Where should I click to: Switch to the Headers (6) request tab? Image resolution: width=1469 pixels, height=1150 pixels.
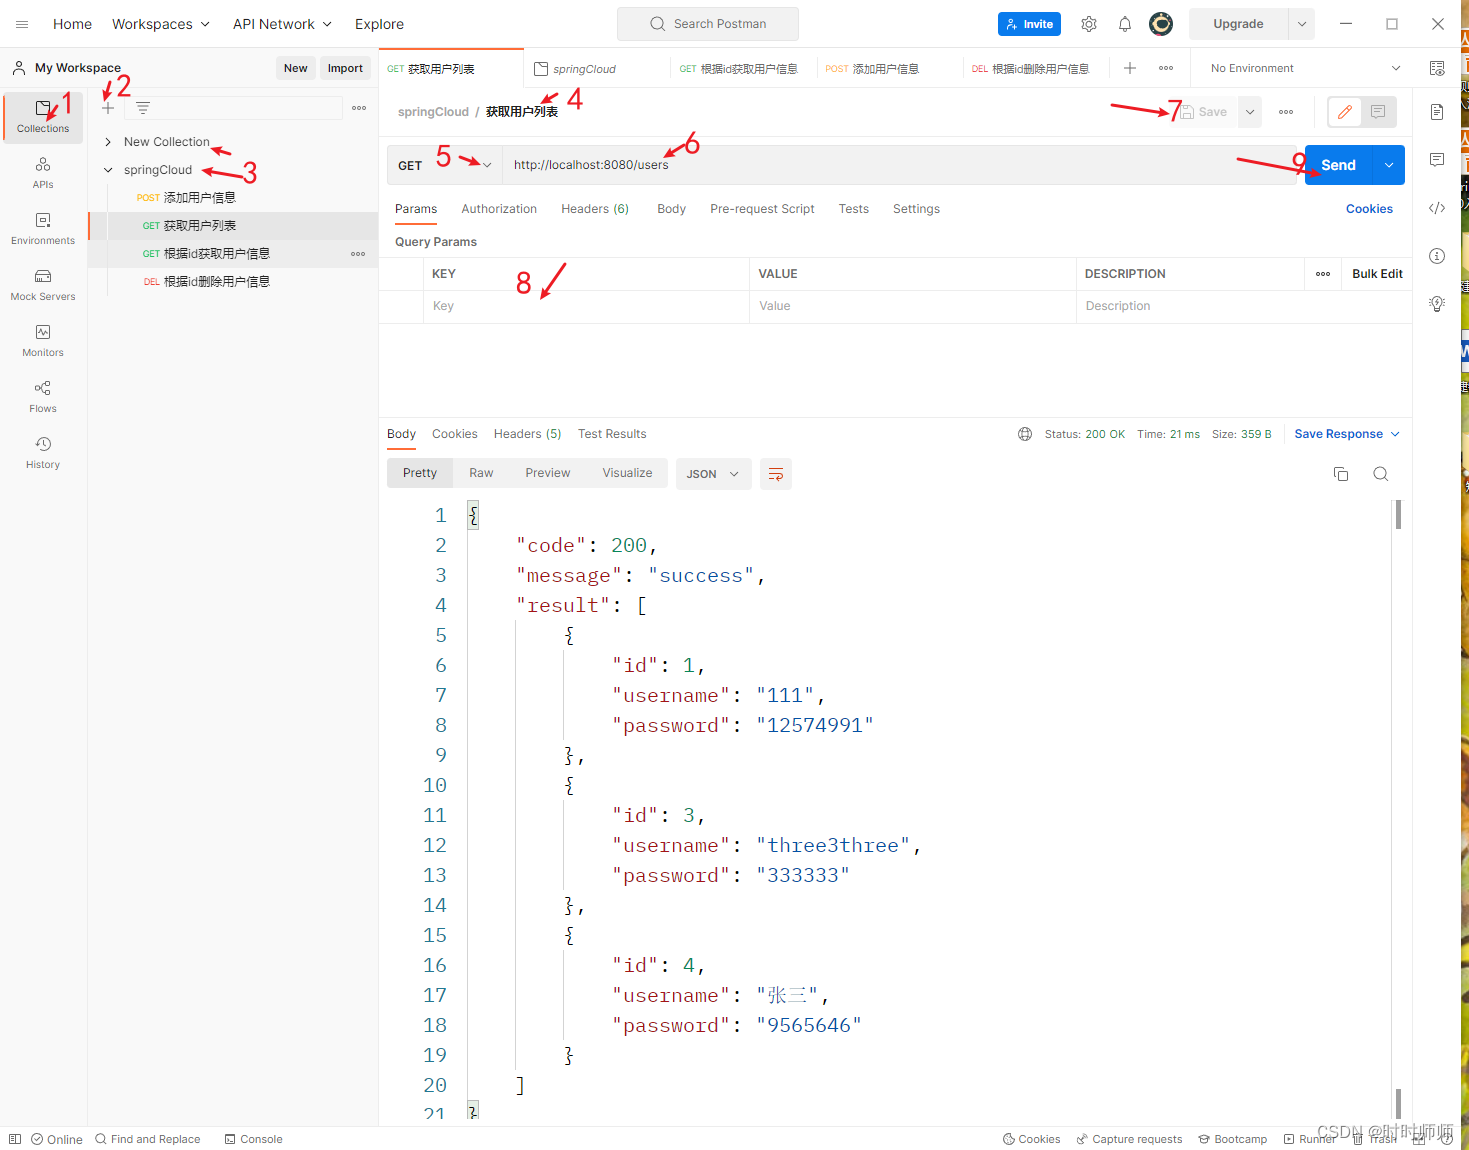(595, 209)
